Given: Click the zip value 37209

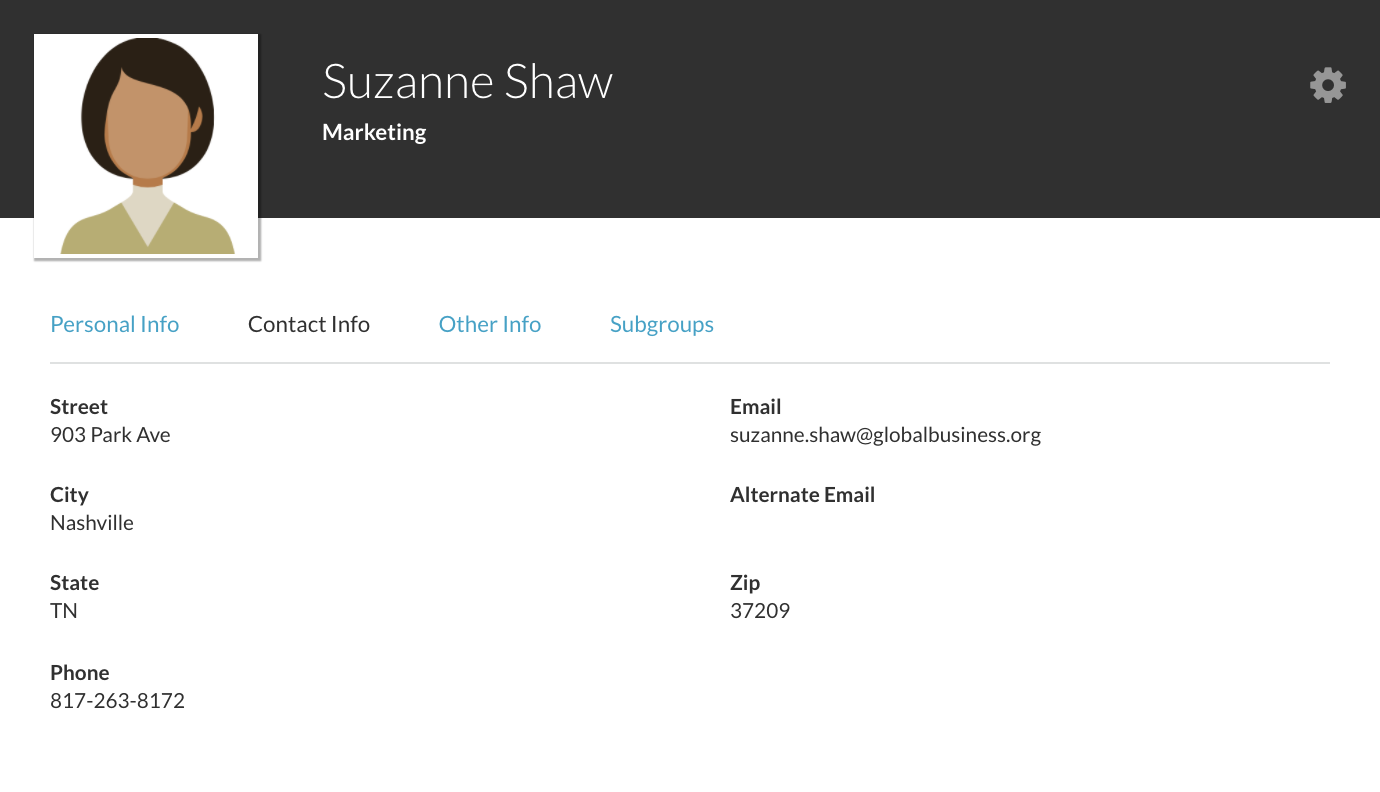Looking at the screenshot, I should coord(760,611).
